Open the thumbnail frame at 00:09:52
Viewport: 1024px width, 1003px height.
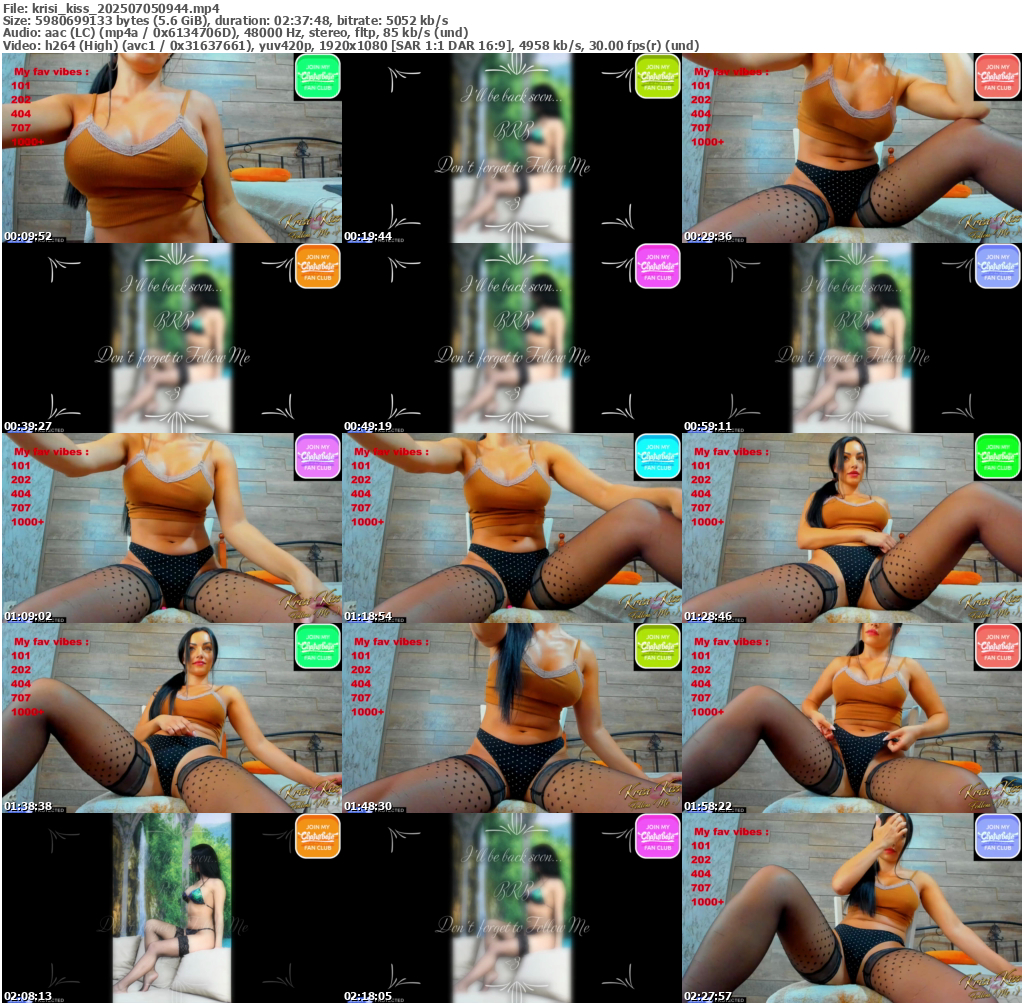coord(172,148)
